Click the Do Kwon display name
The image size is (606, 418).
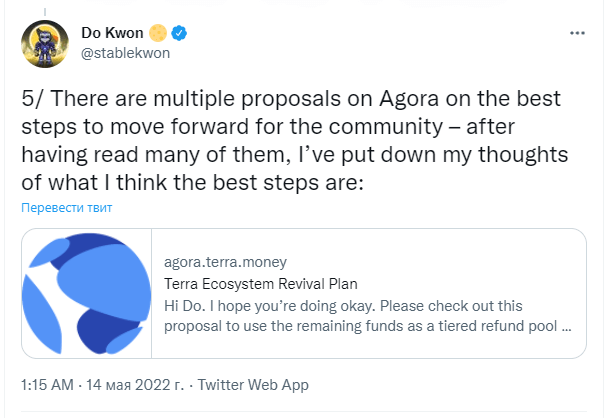112,33
